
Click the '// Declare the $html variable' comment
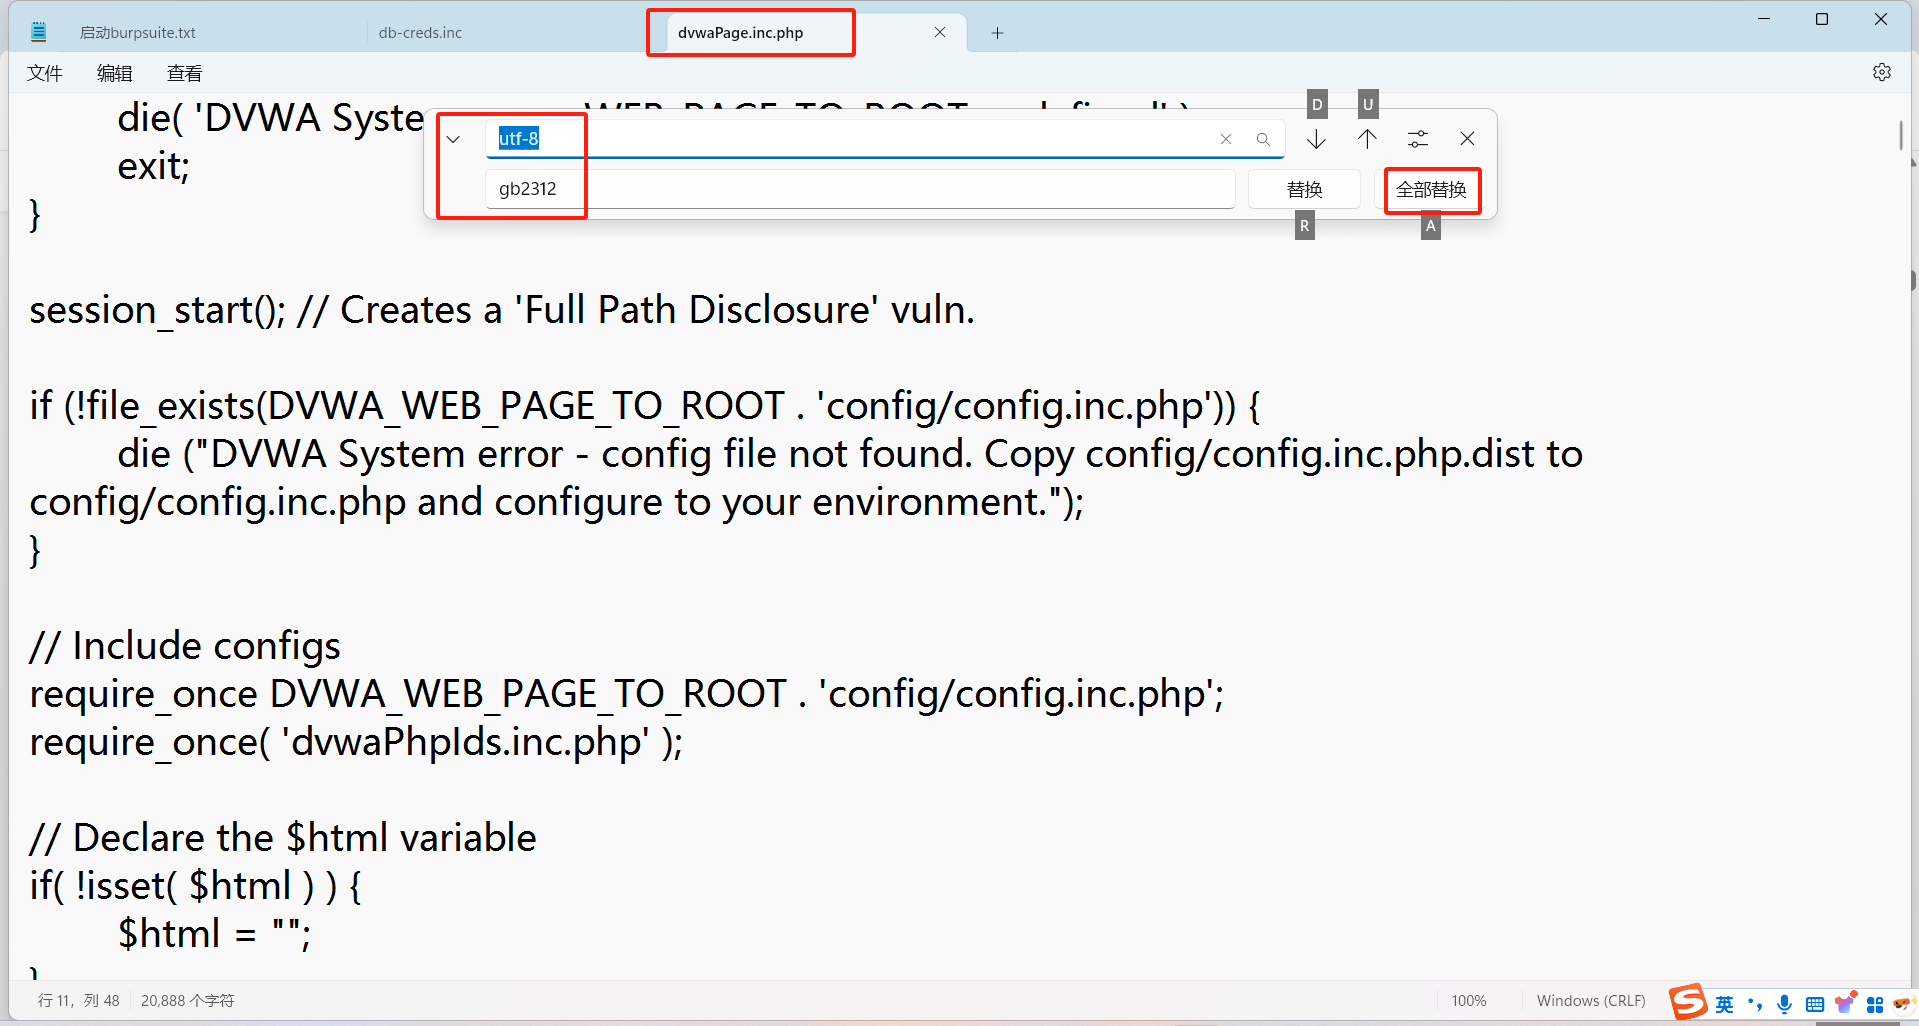tap(283, 838)
